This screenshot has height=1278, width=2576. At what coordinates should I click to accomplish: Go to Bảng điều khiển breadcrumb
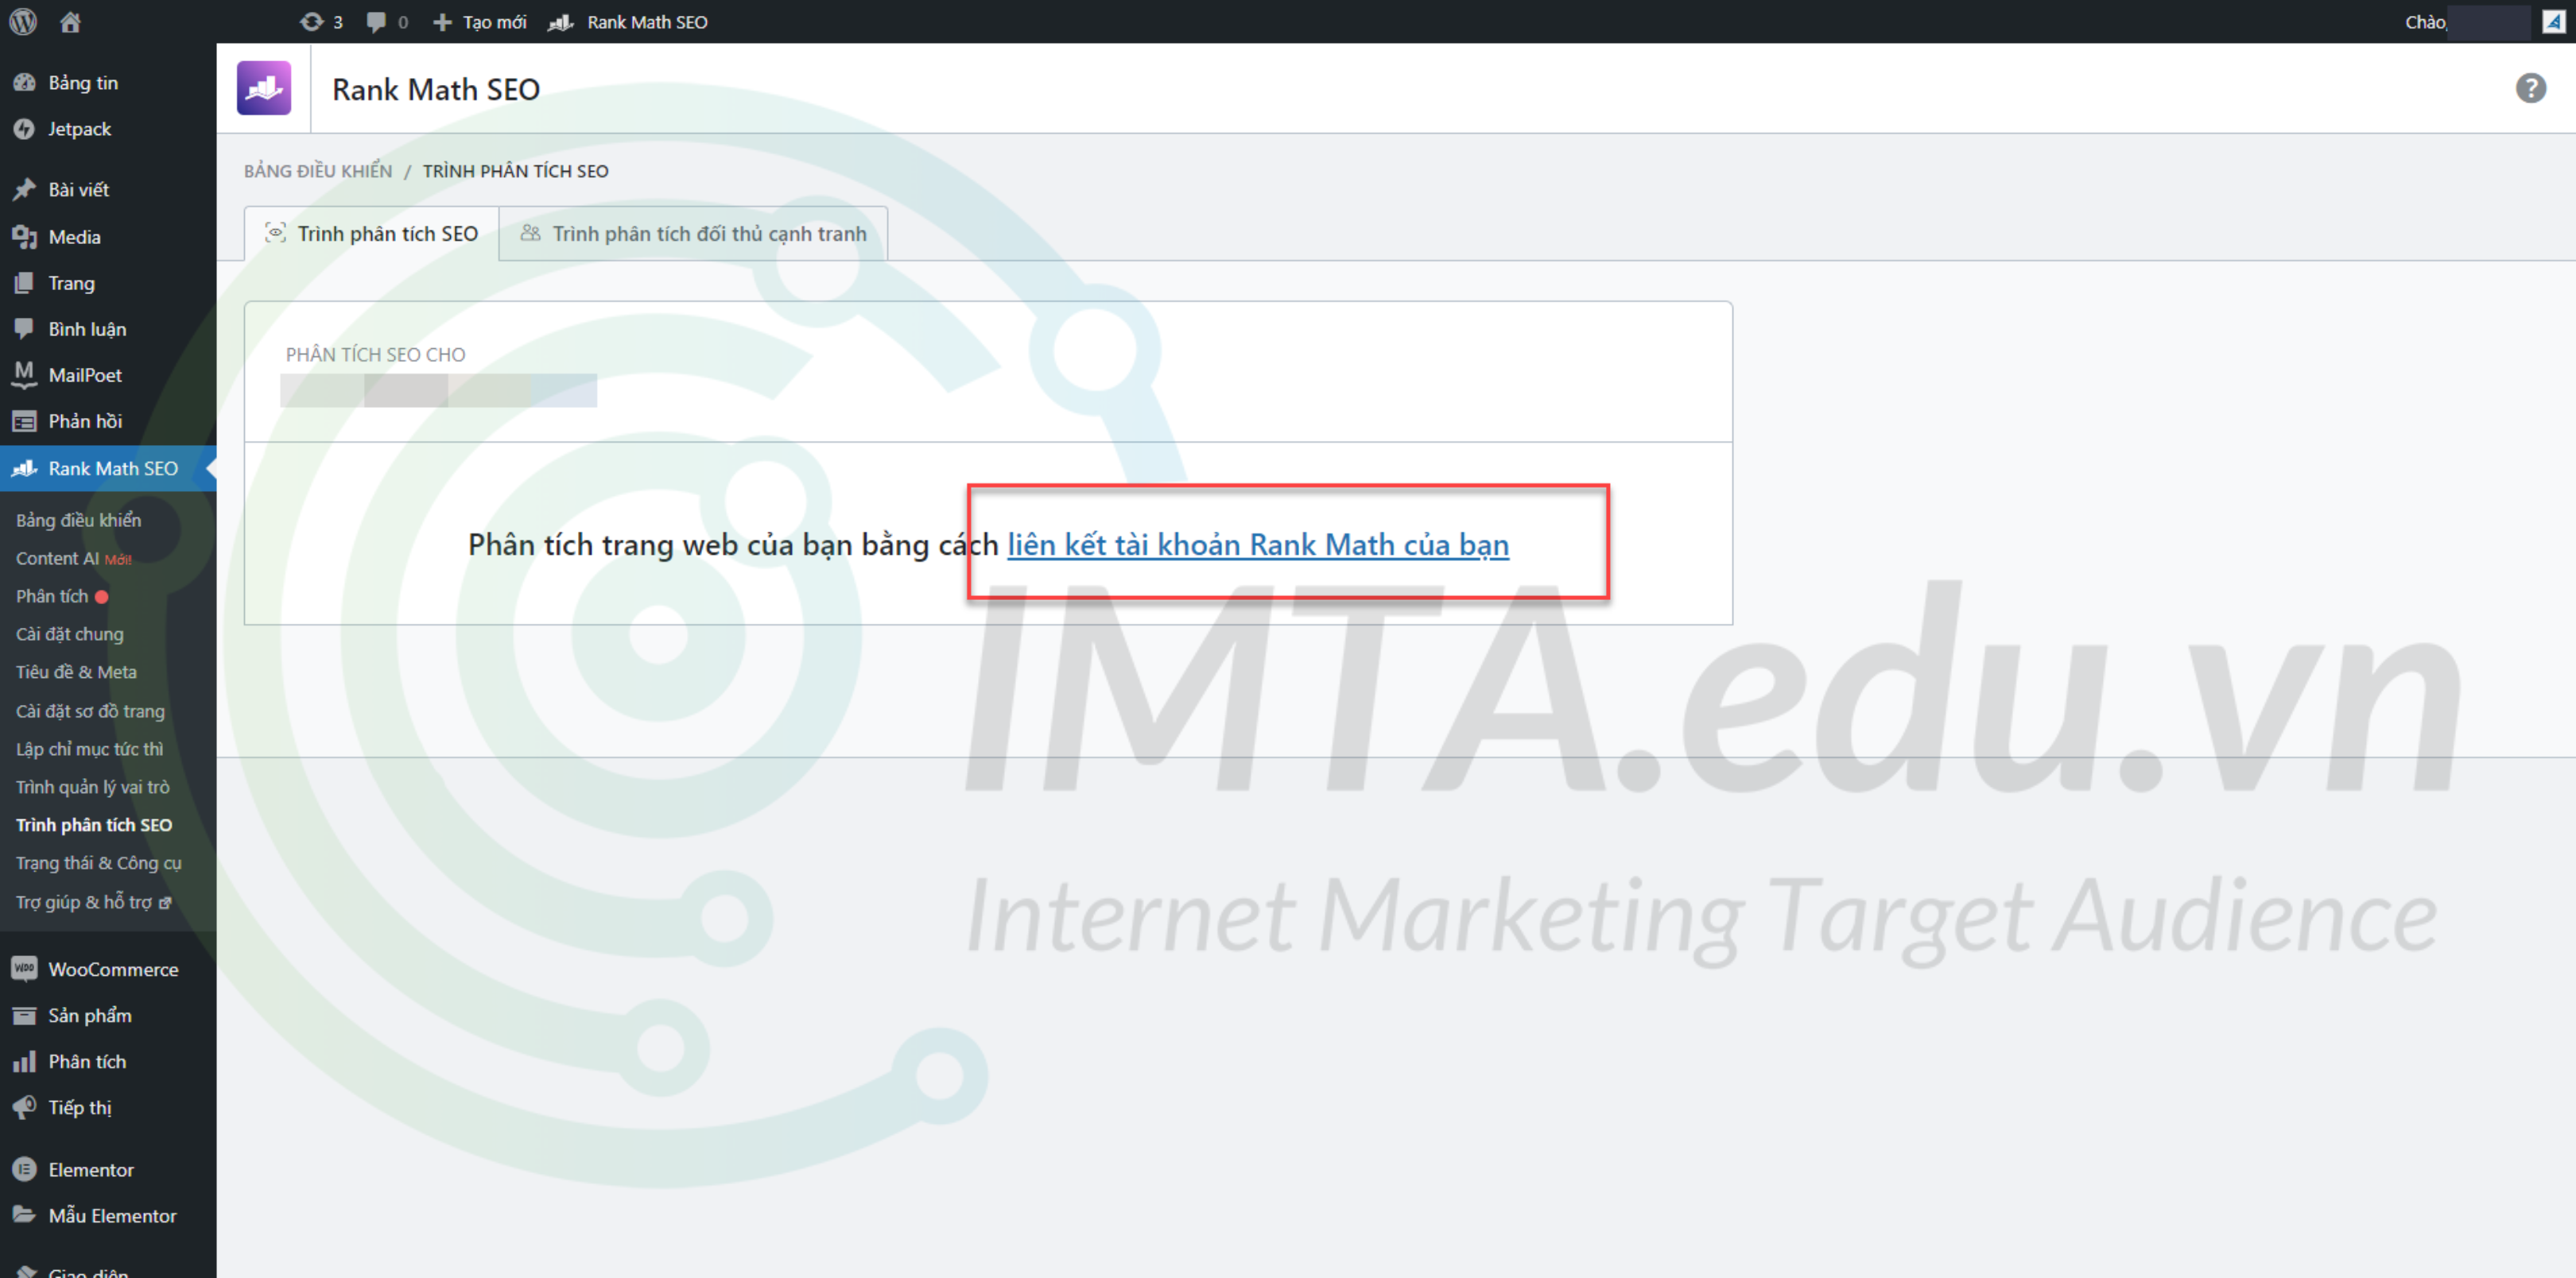pyautogui.click(x=318, y=171)
